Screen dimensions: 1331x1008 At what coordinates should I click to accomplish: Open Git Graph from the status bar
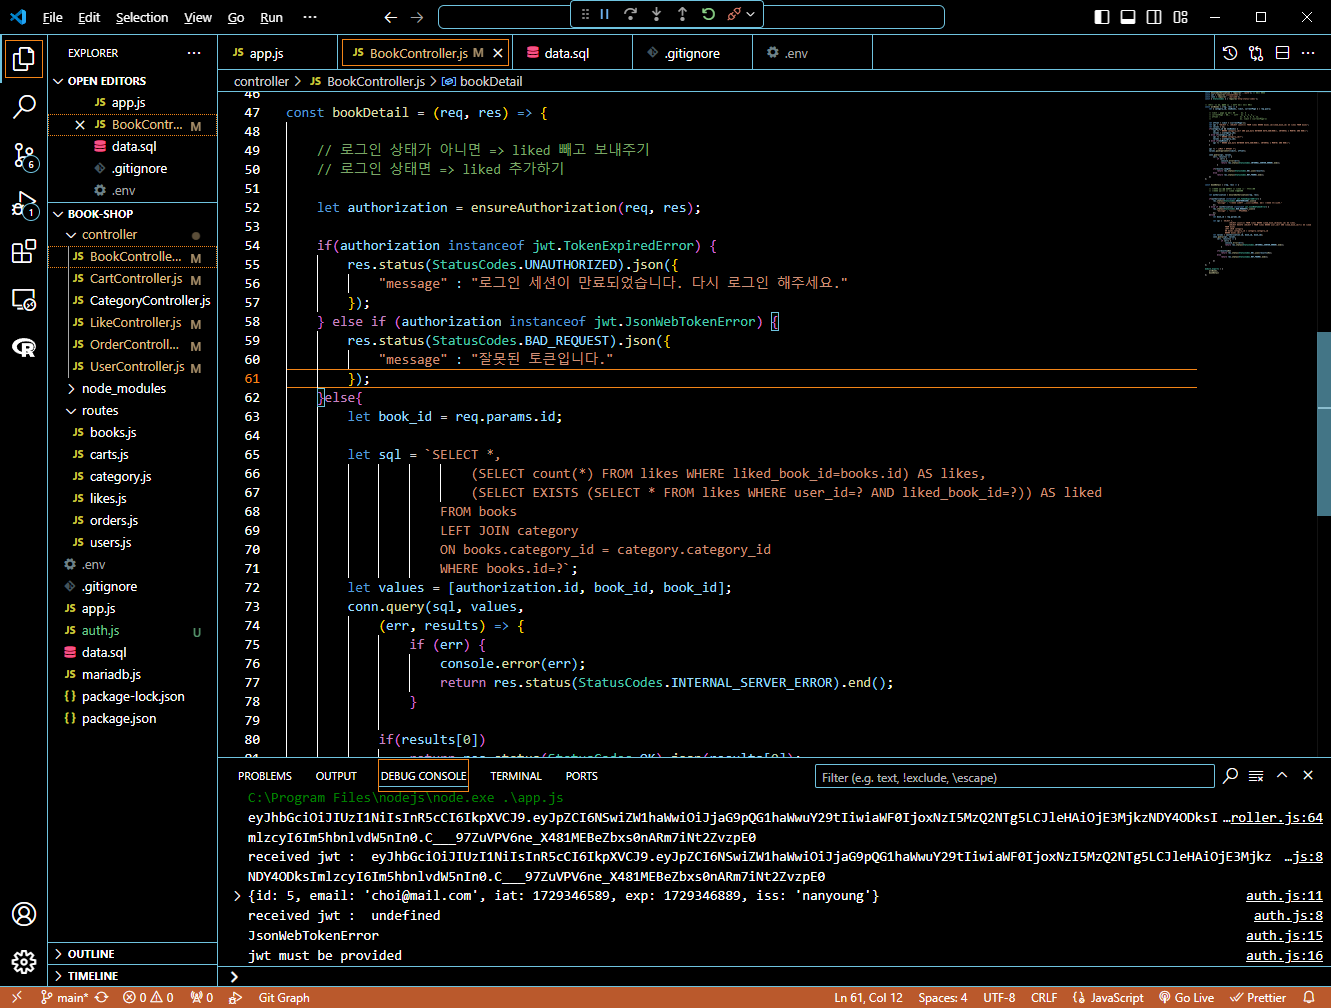(x=284, y=998)
